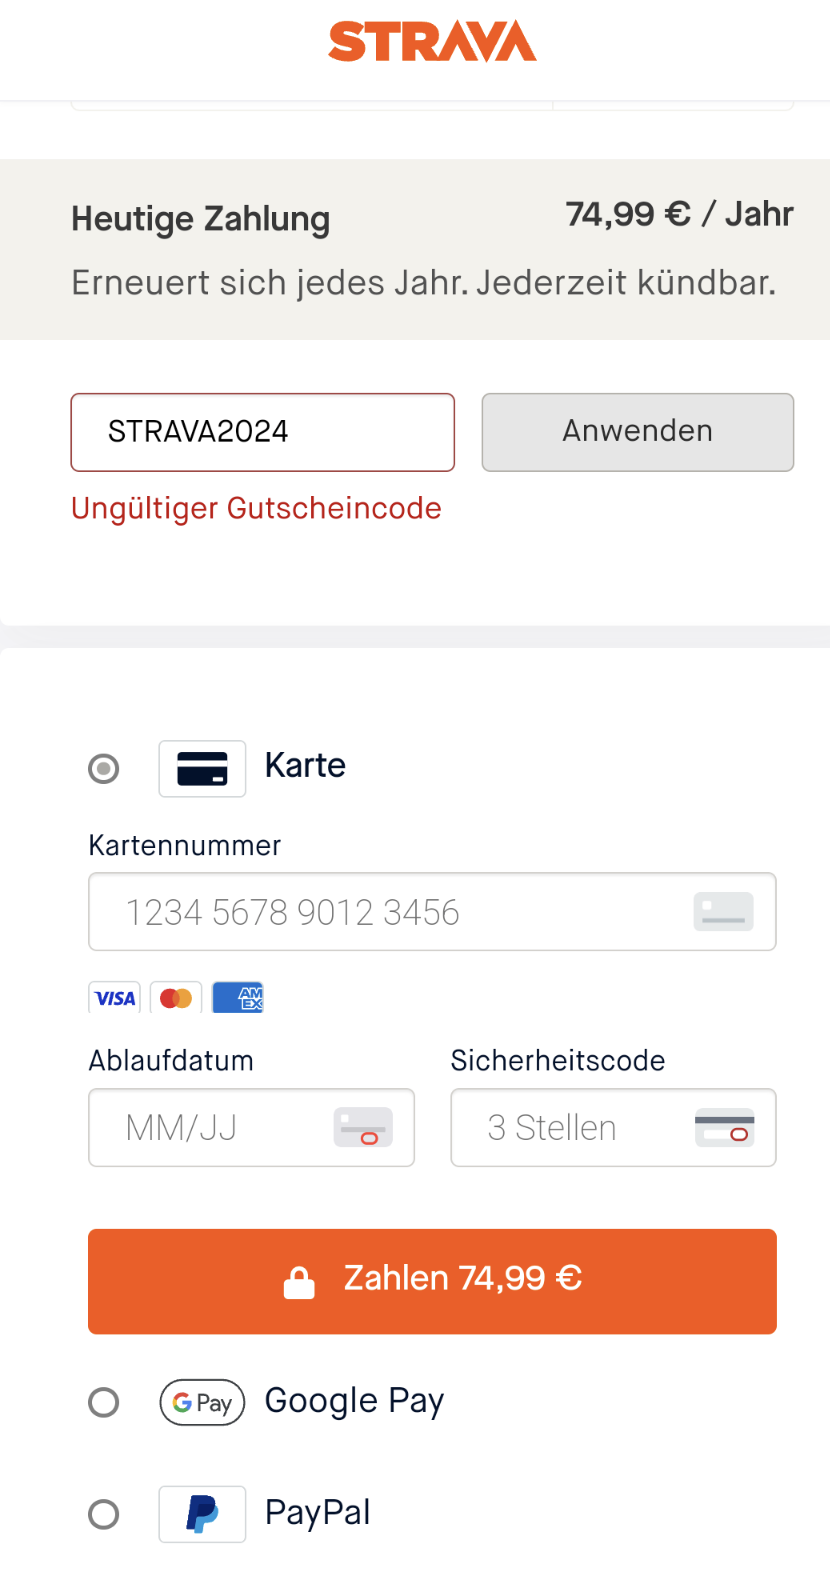The width and height of the screenshot is (830, 1588).
Task: Click the Mastercard logo
Action: pos(176,998)
